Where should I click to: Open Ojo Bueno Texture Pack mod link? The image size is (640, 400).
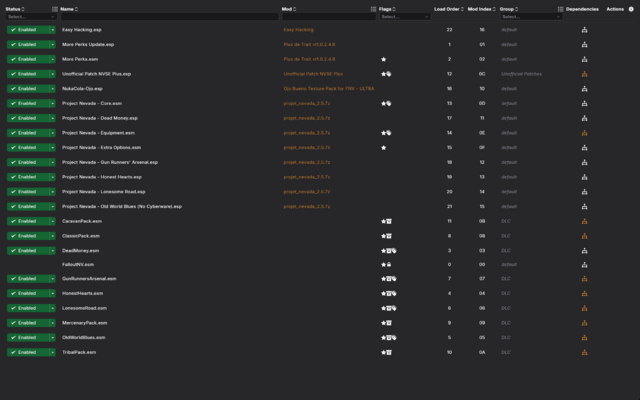pos(329,89)
